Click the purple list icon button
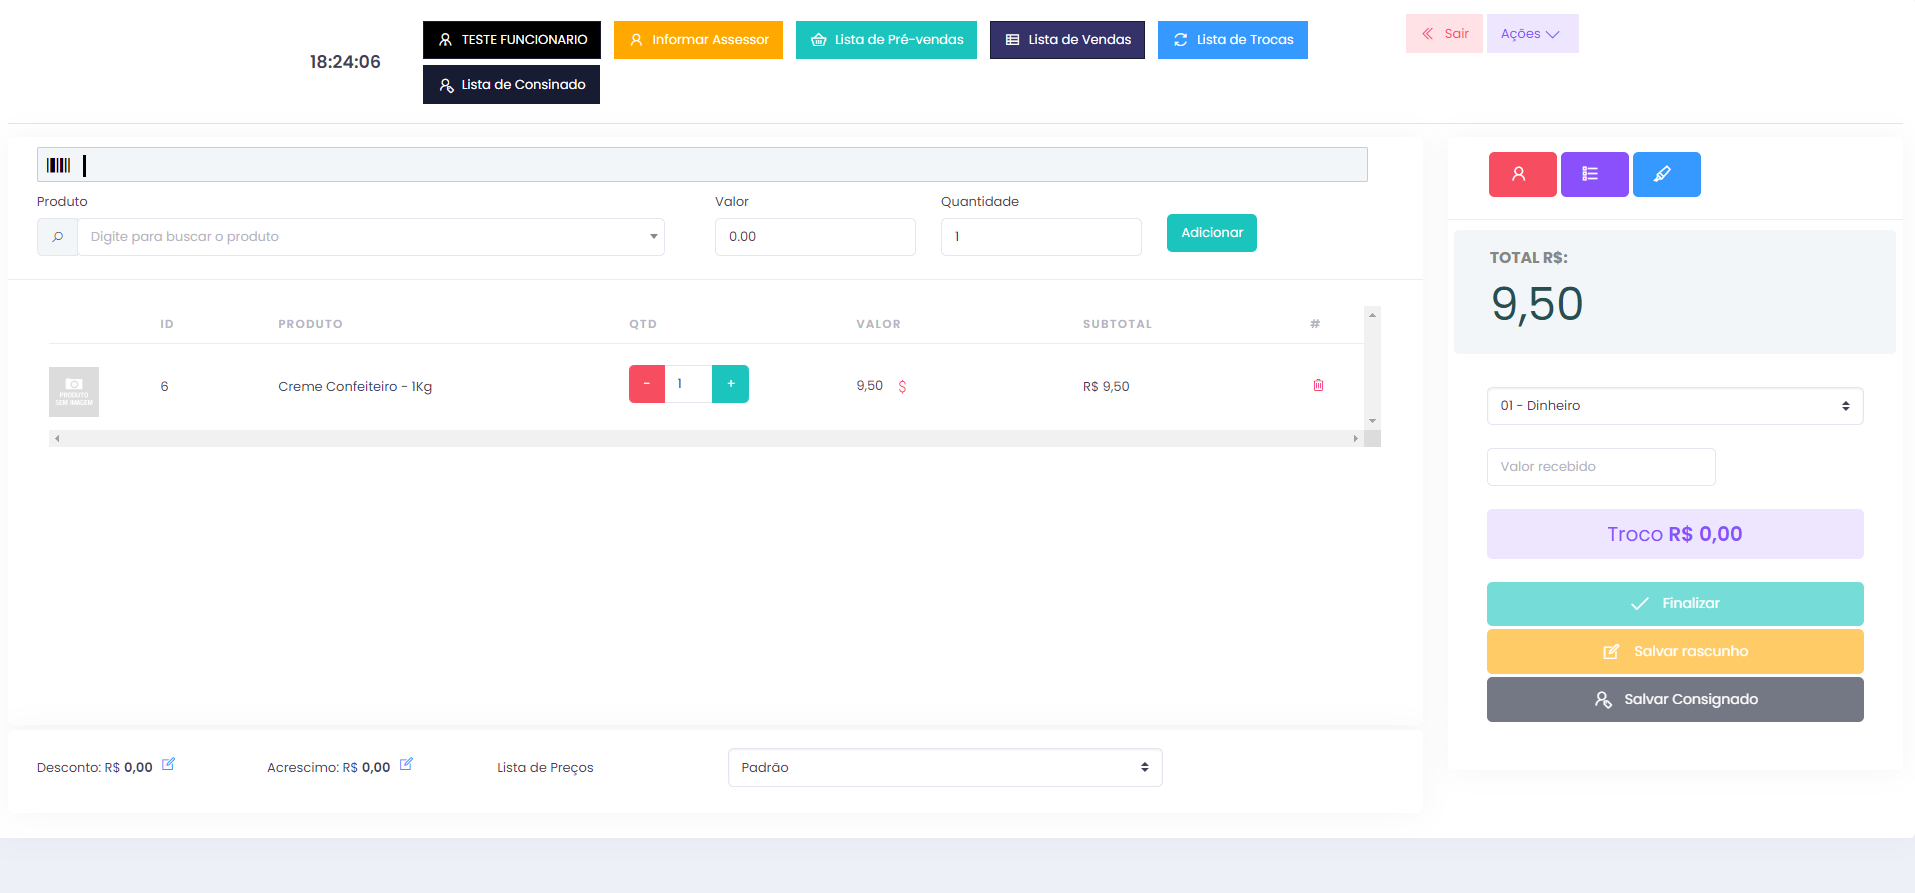This screenshot has width=1915, height=893. (1594, 174)
